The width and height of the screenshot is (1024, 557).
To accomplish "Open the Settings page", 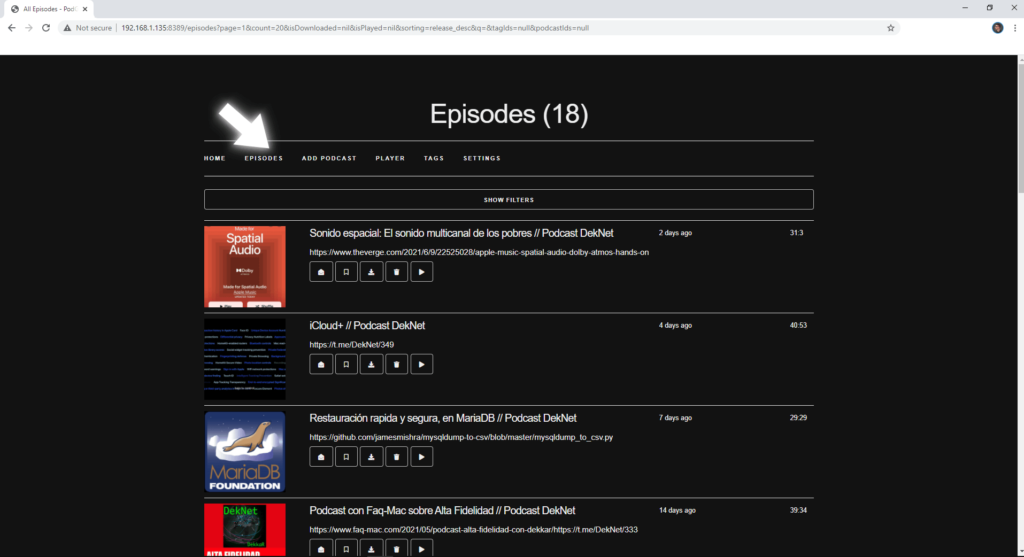I will [481, 158].
